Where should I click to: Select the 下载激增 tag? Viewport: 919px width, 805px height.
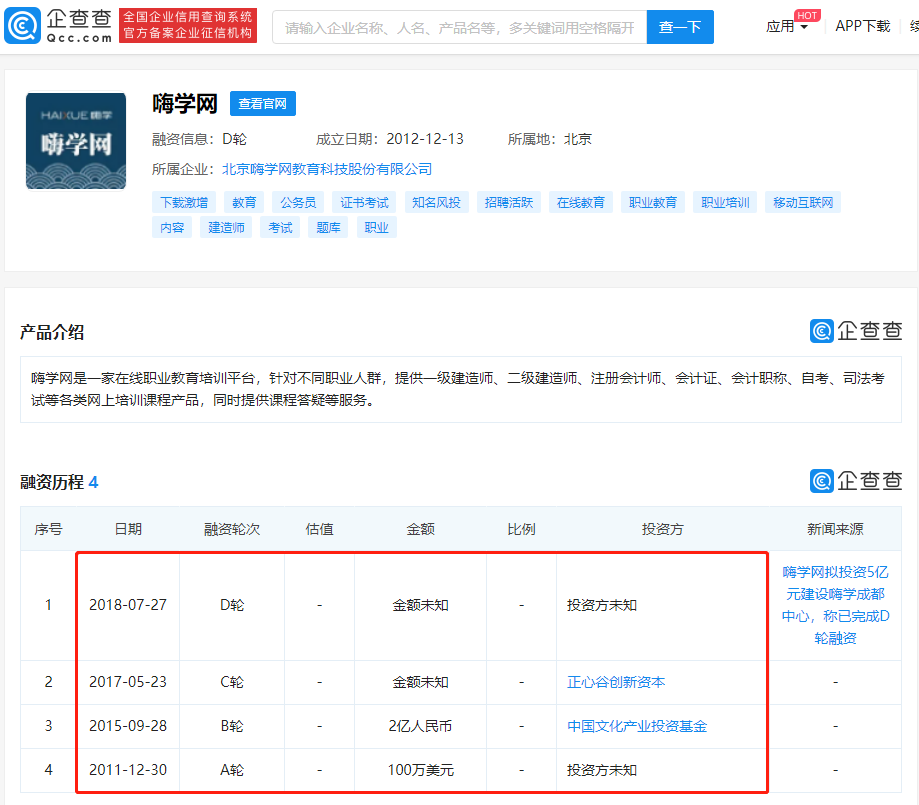(x=184, y=202)
